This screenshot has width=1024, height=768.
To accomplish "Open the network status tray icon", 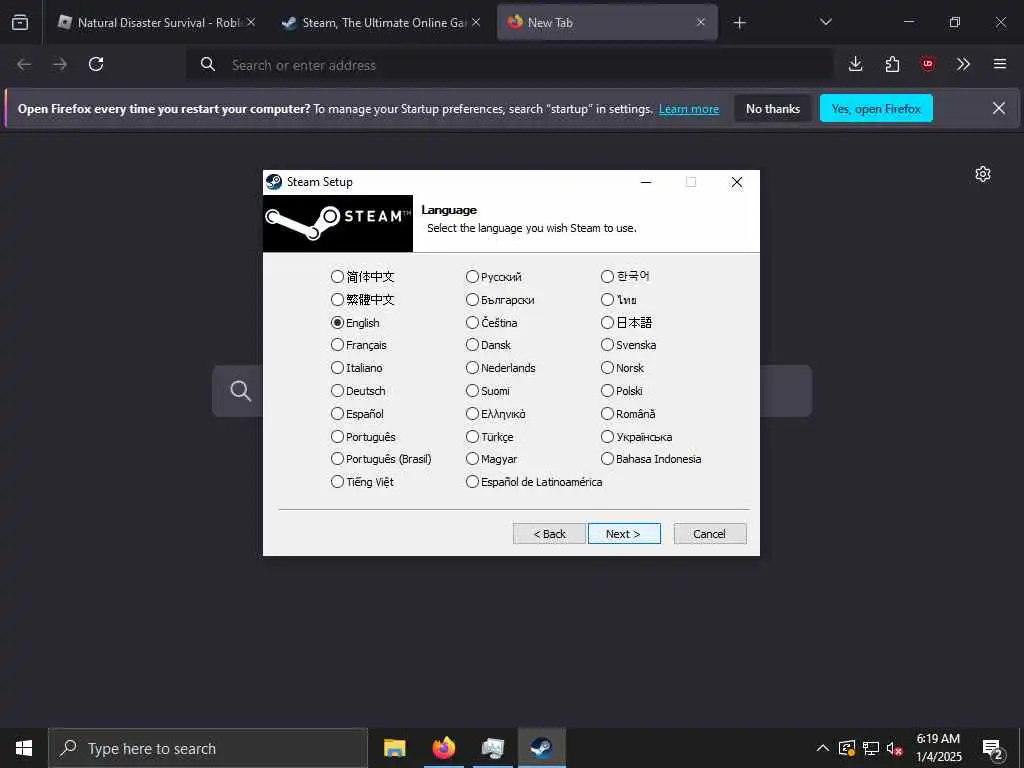I will coord(871,748).
